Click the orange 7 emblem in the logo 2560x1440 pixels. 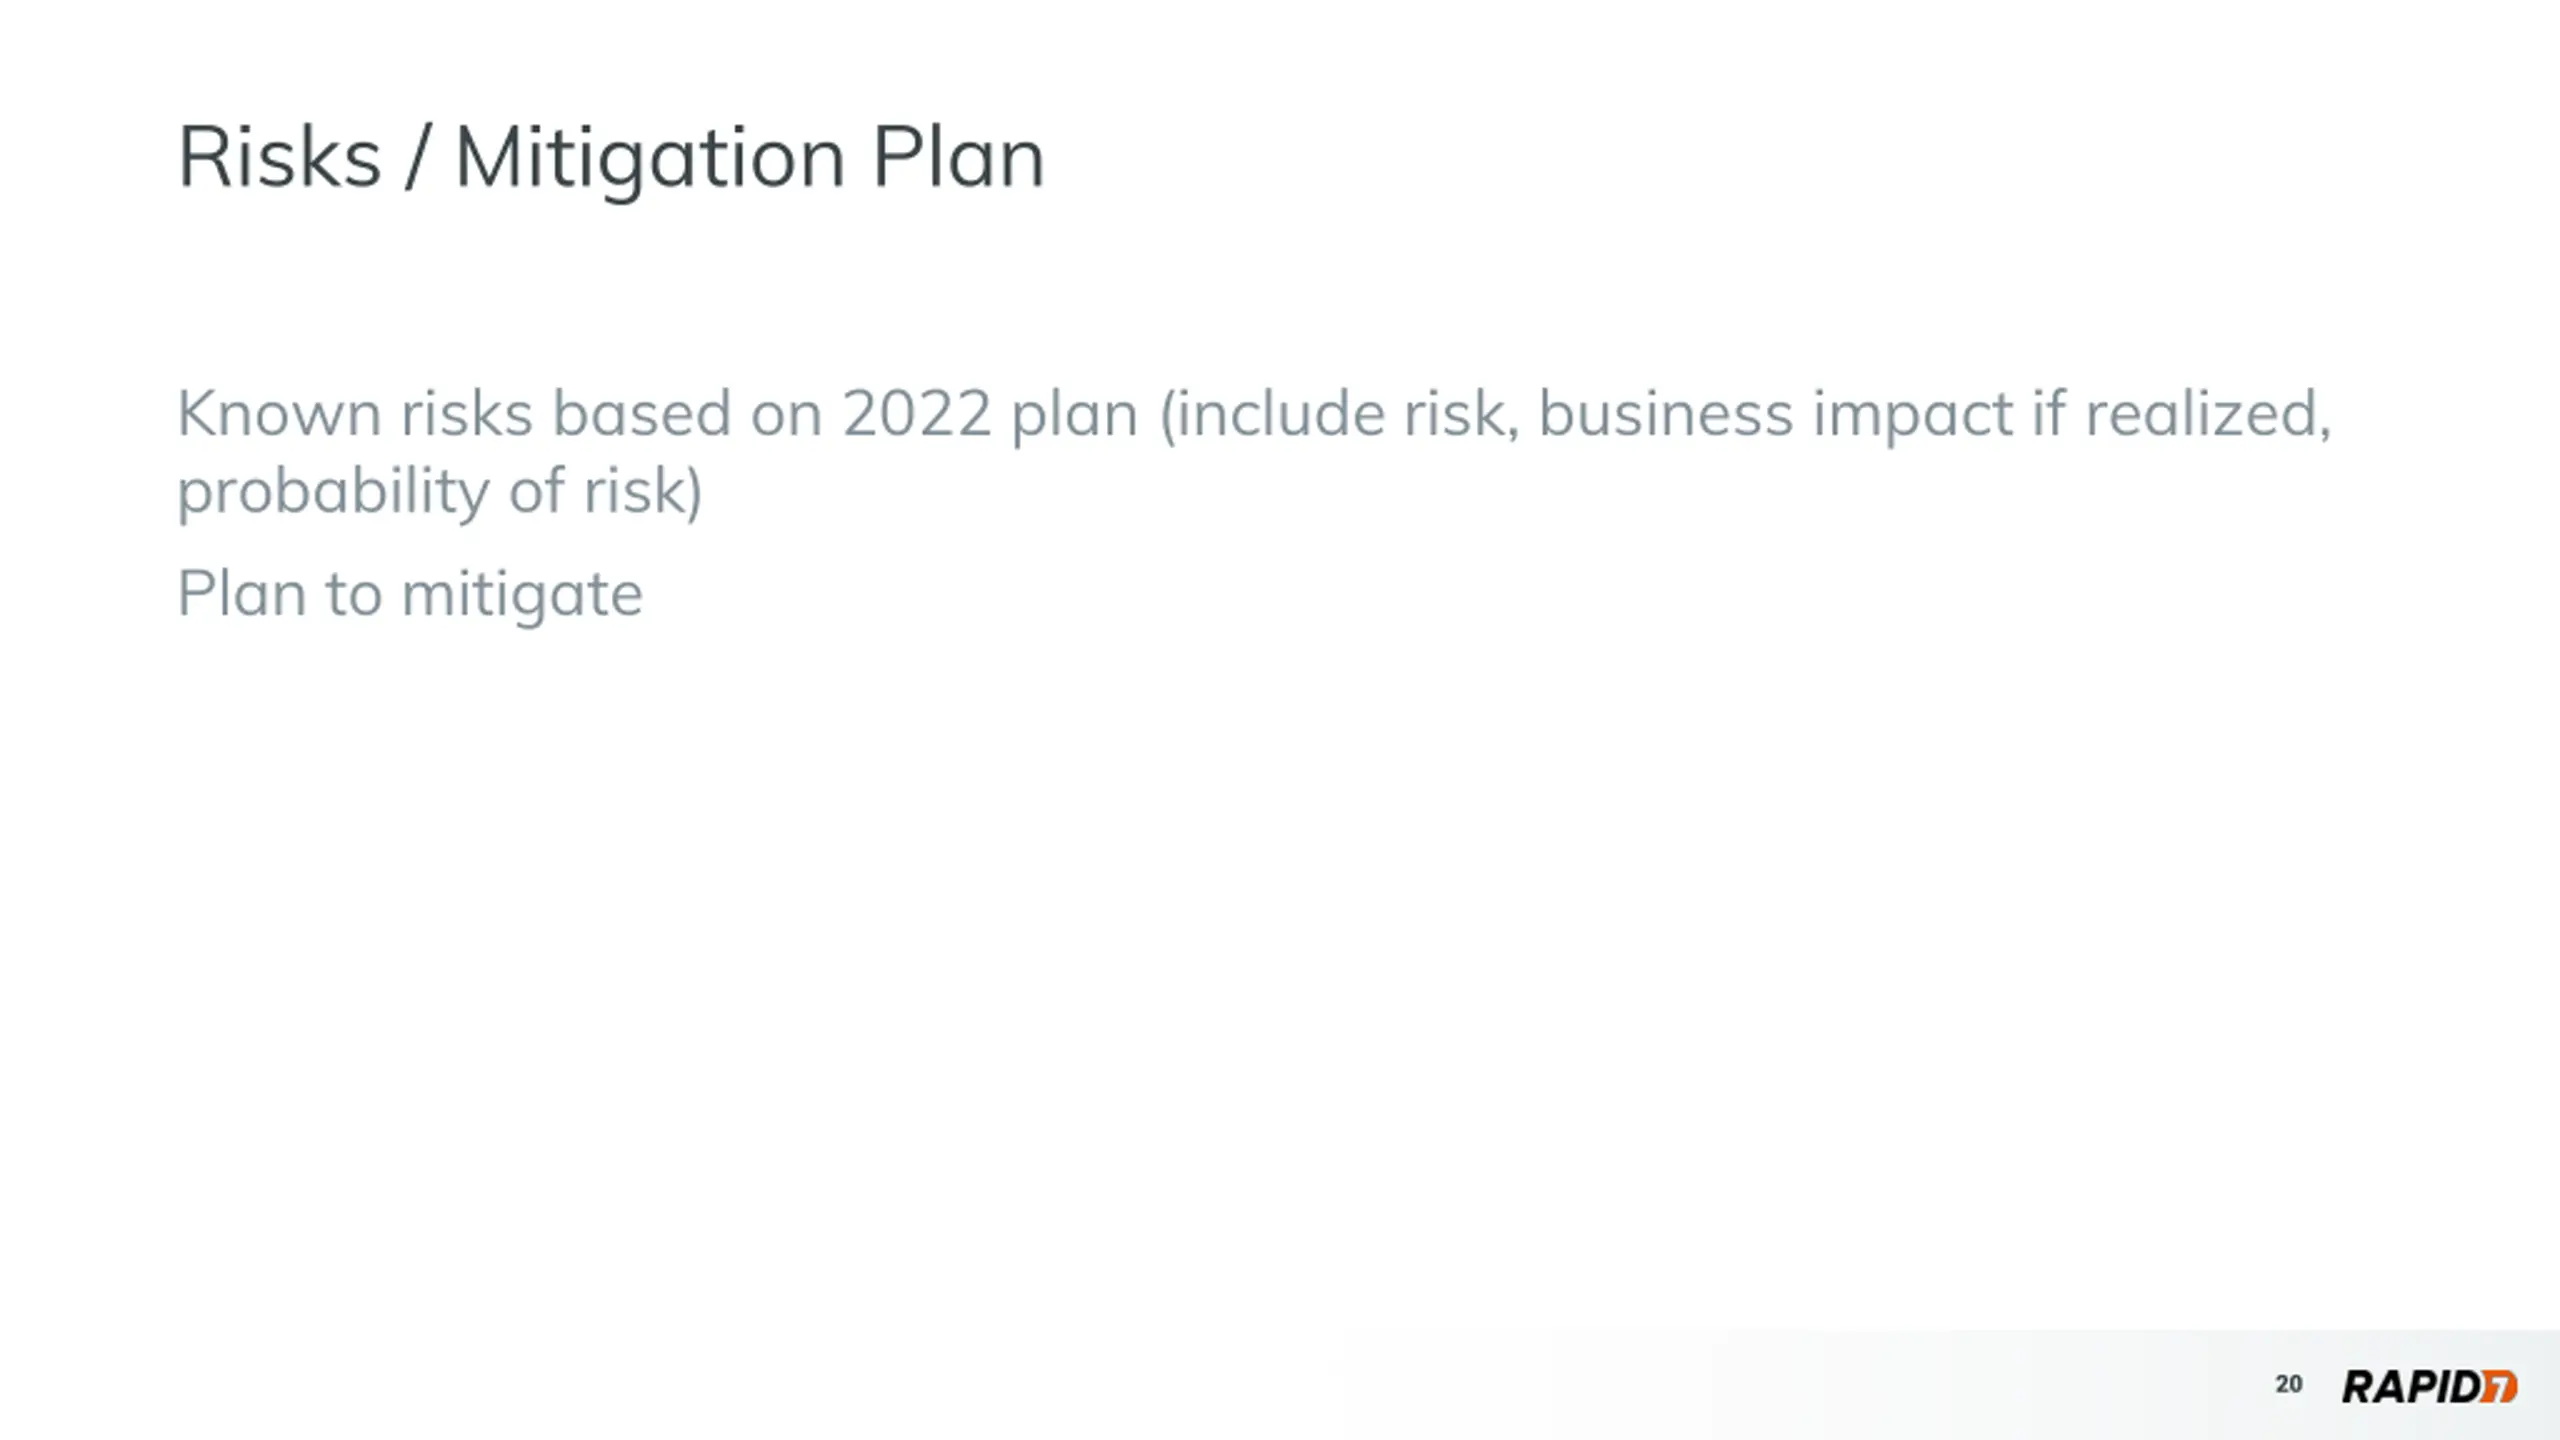[2499, 1386]
